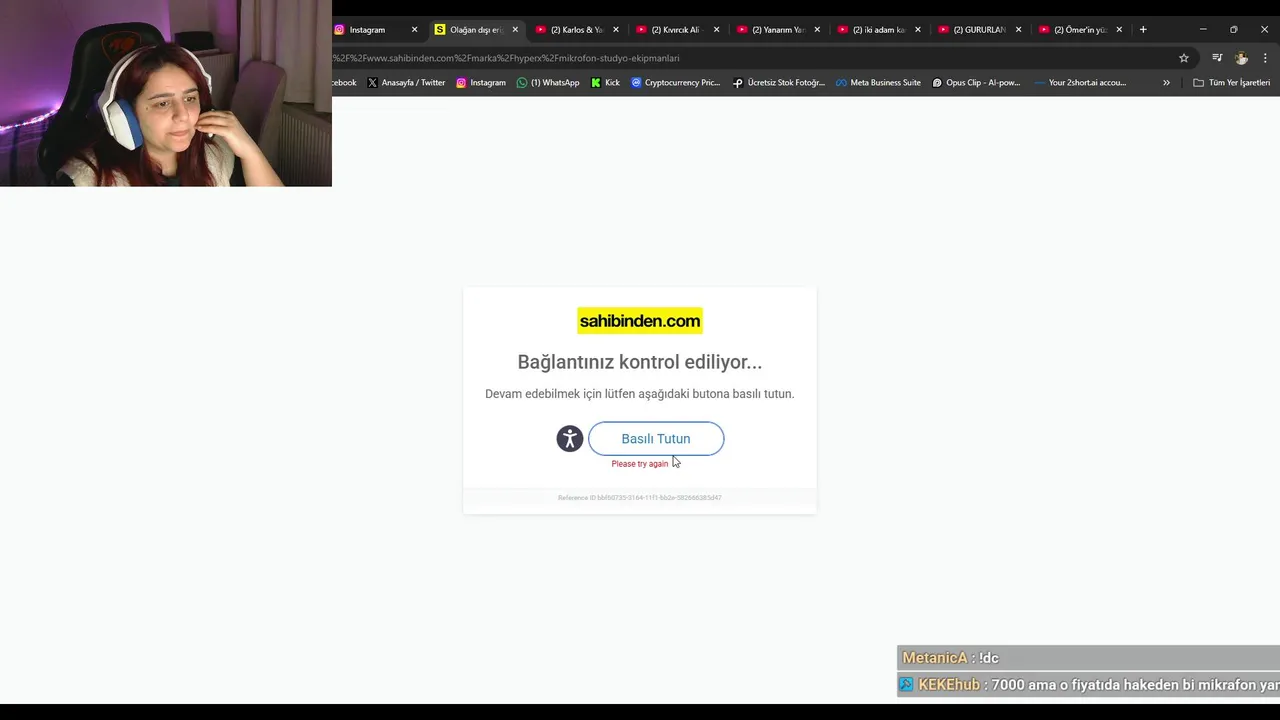Image resolution: width=1280 pixels, height=720 pixels.
Task: Open the accessibility options icon
Action: pos(570,438)
